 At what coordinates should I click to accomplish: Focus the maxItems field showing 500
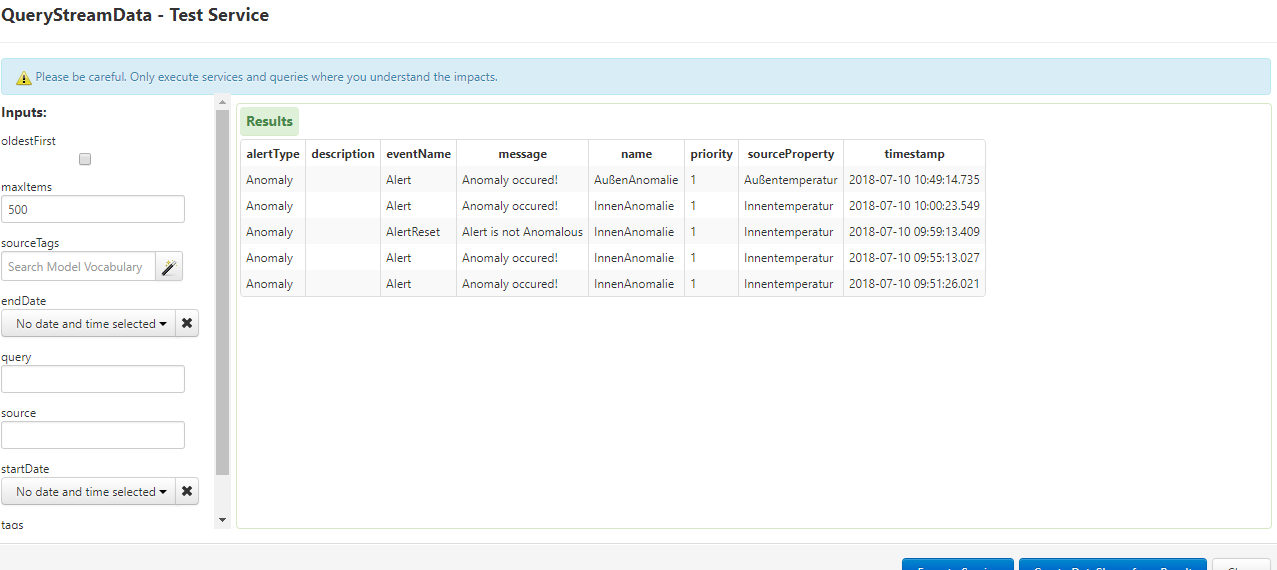click(93, 209)
